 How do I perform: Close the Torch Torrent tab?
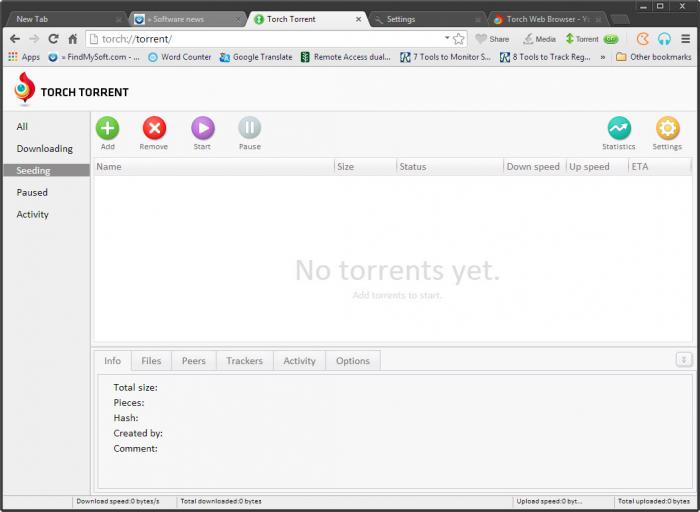[x=358, y=19]
